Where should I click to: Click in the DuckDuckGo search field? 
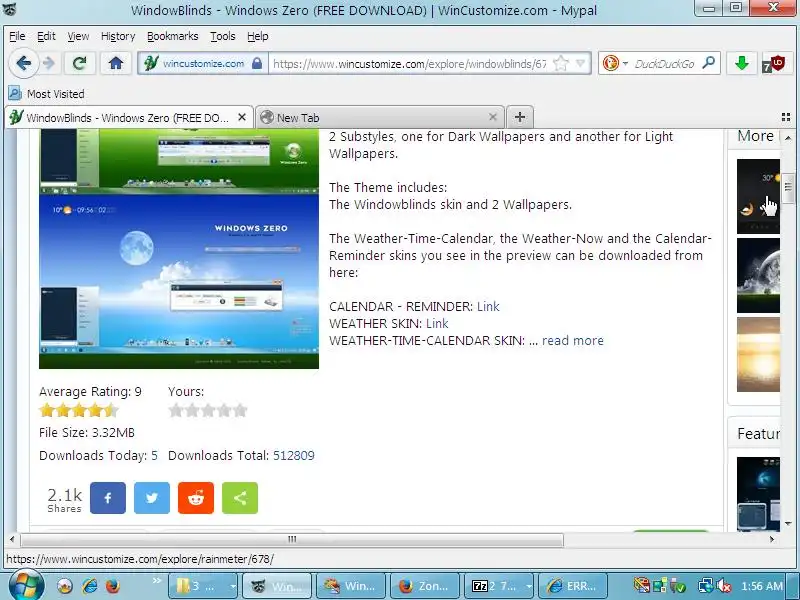pos(664,63)
